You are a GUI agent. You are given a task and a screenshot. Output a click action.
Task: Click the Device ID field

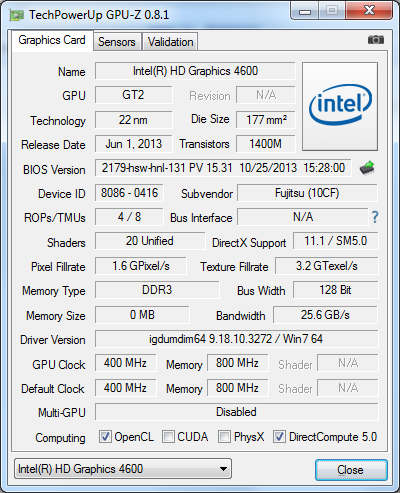(129, 193)
